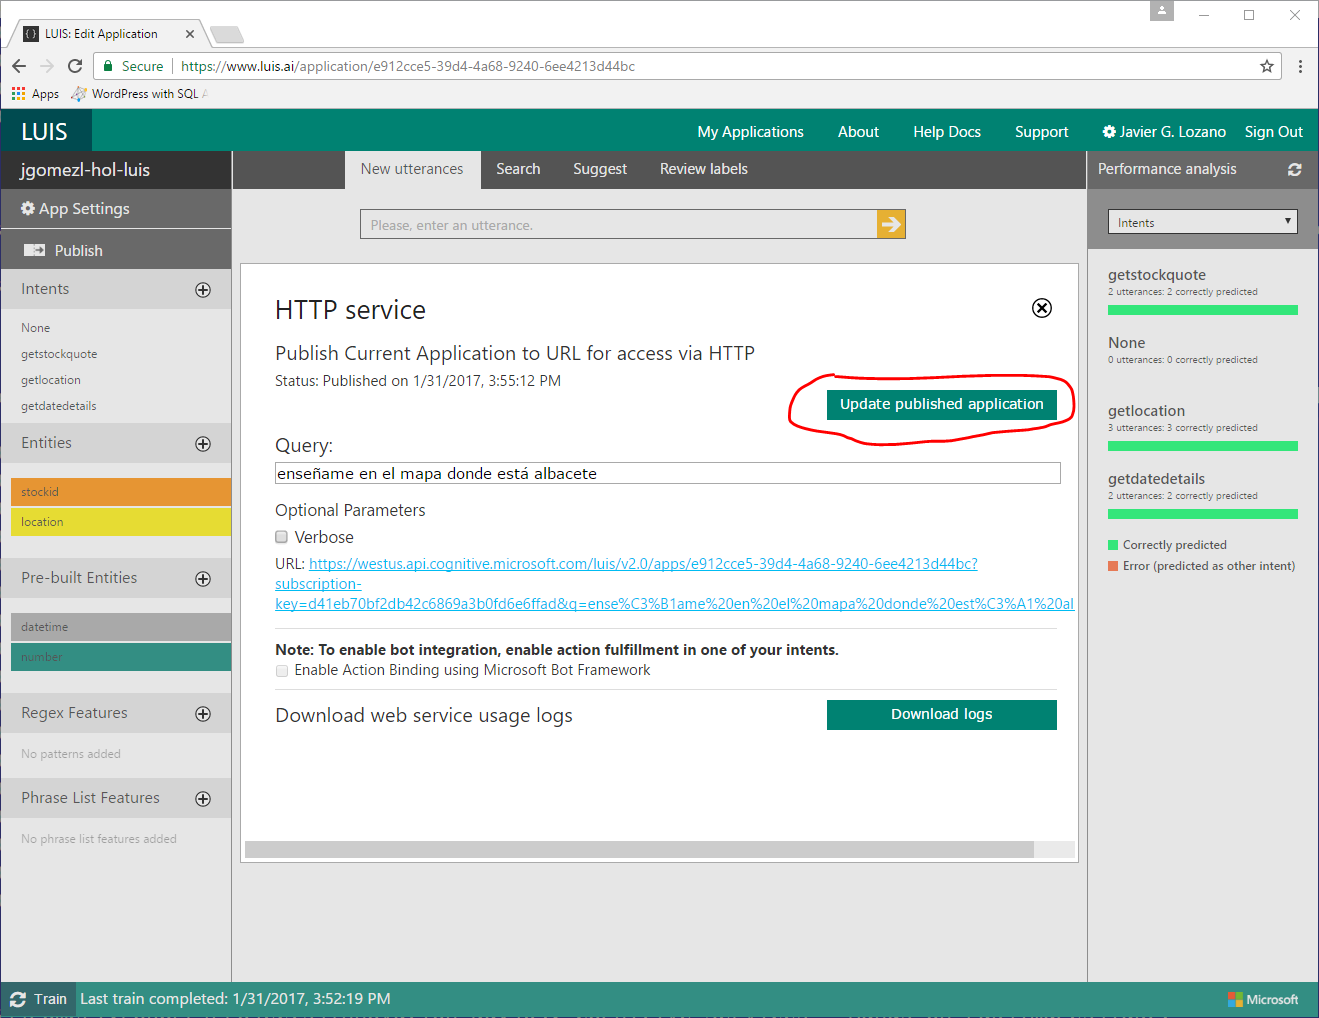Go back in browser history
Viewport: 1319px width, 1018px height.
tap(19, 66)
